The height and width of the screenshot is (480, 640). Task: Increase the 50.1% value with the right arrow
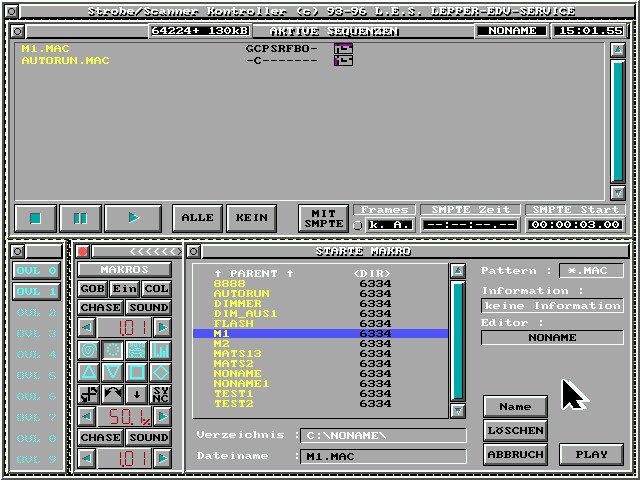[162, 416]
